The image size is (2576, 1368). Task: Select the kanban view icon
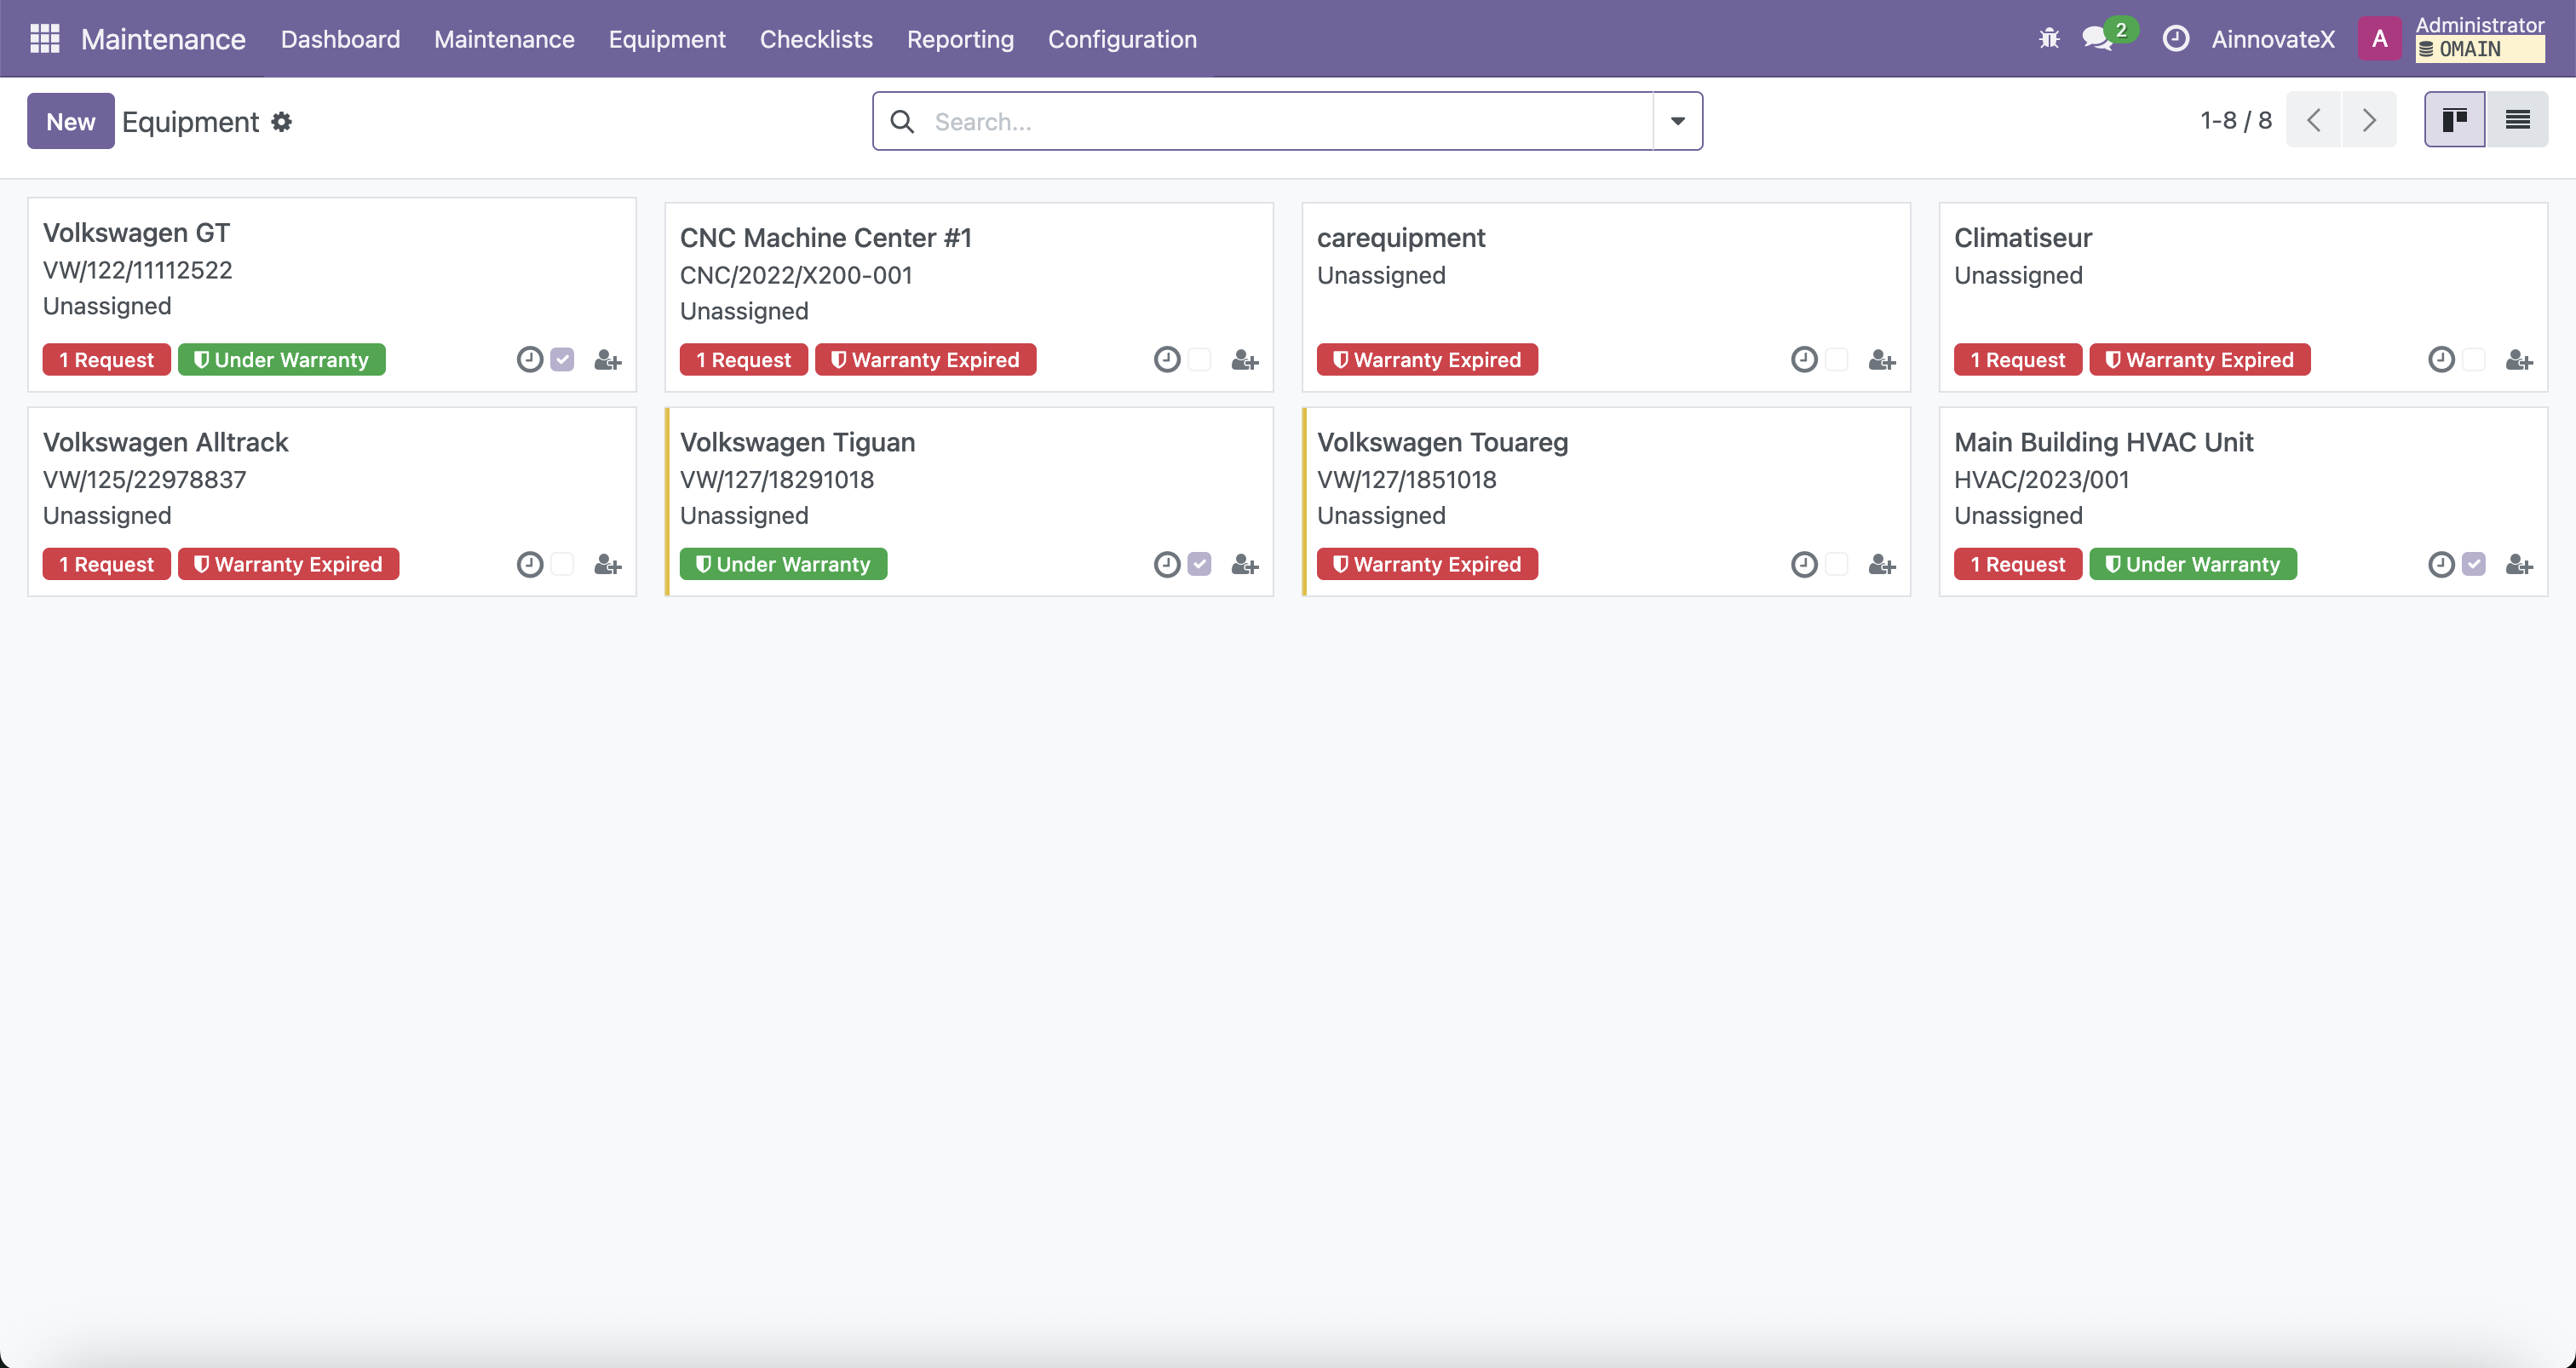coord(2454,120)
